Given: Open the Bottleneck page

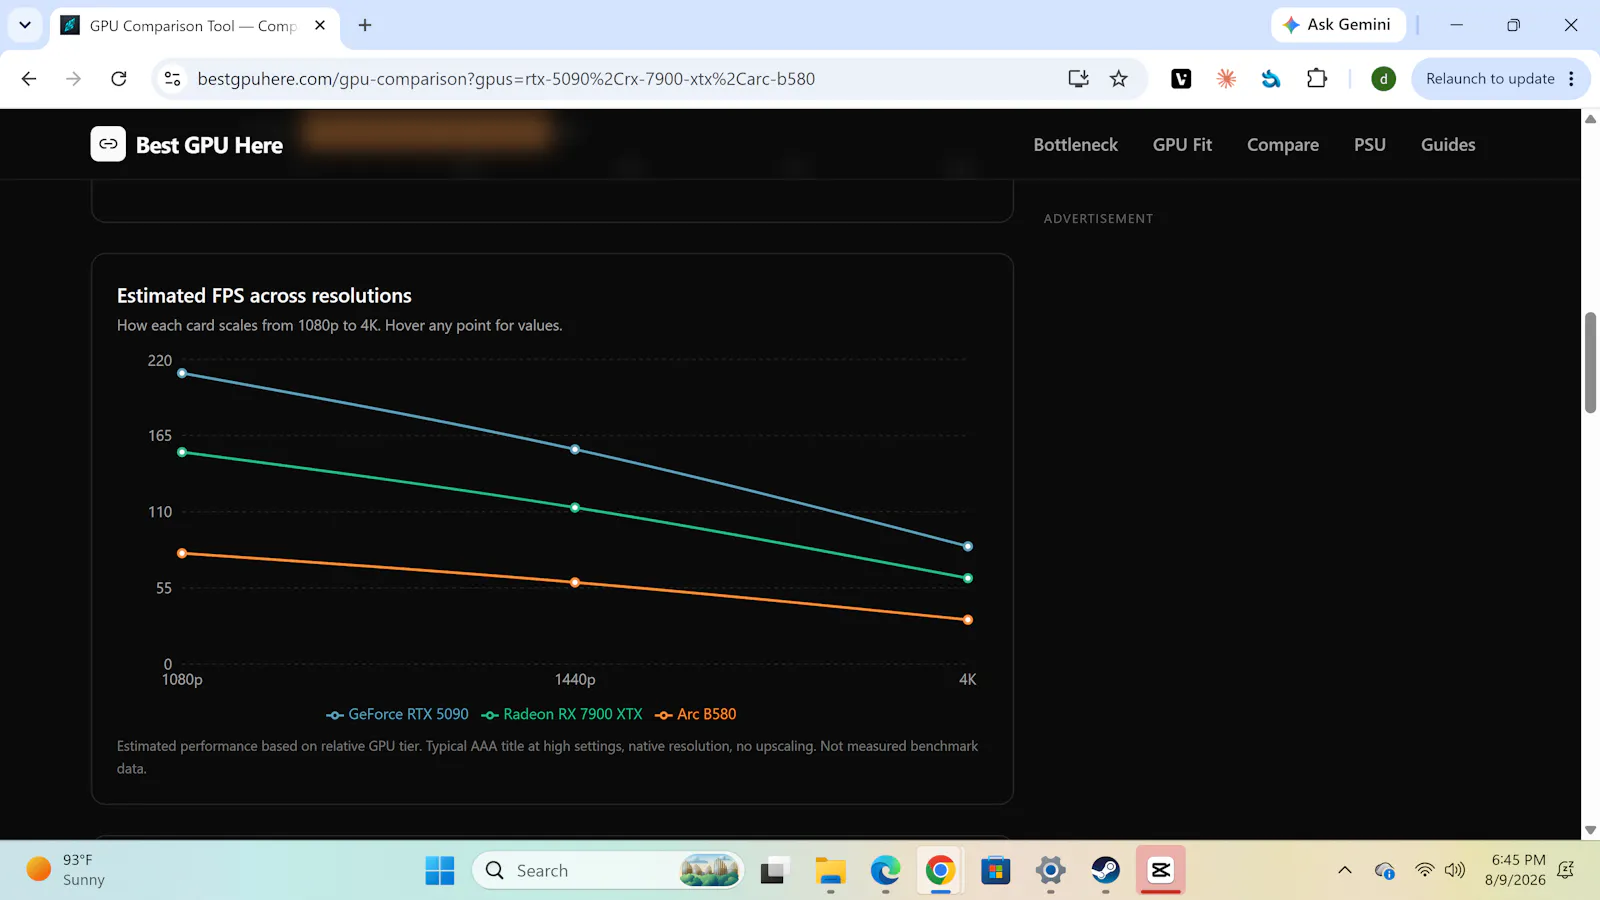Looking at the screenshot, I should pyautogui.click(x=1076, y=145).
